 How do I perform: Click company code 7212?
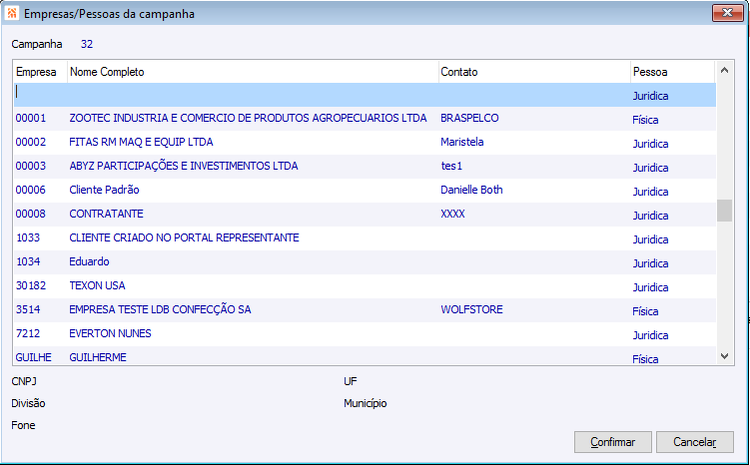pos(28,333)
